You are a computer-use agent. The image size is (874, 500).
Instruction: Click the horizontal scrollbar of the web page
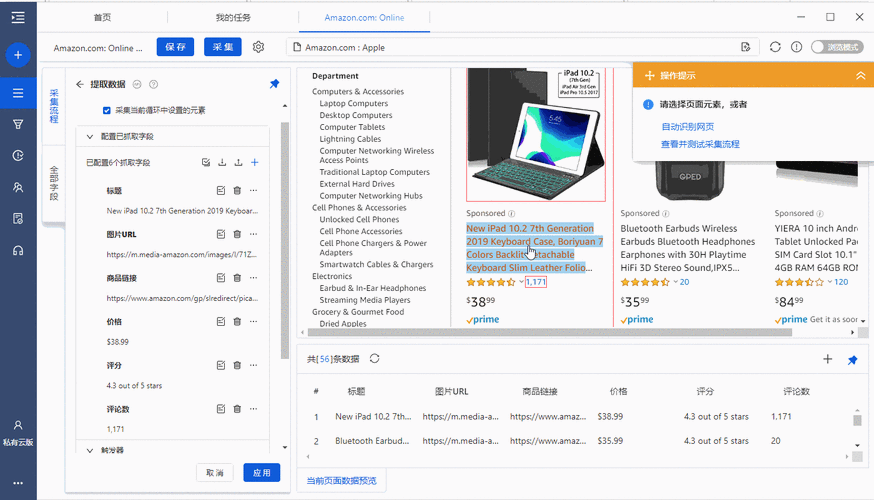tap(549, 332)
